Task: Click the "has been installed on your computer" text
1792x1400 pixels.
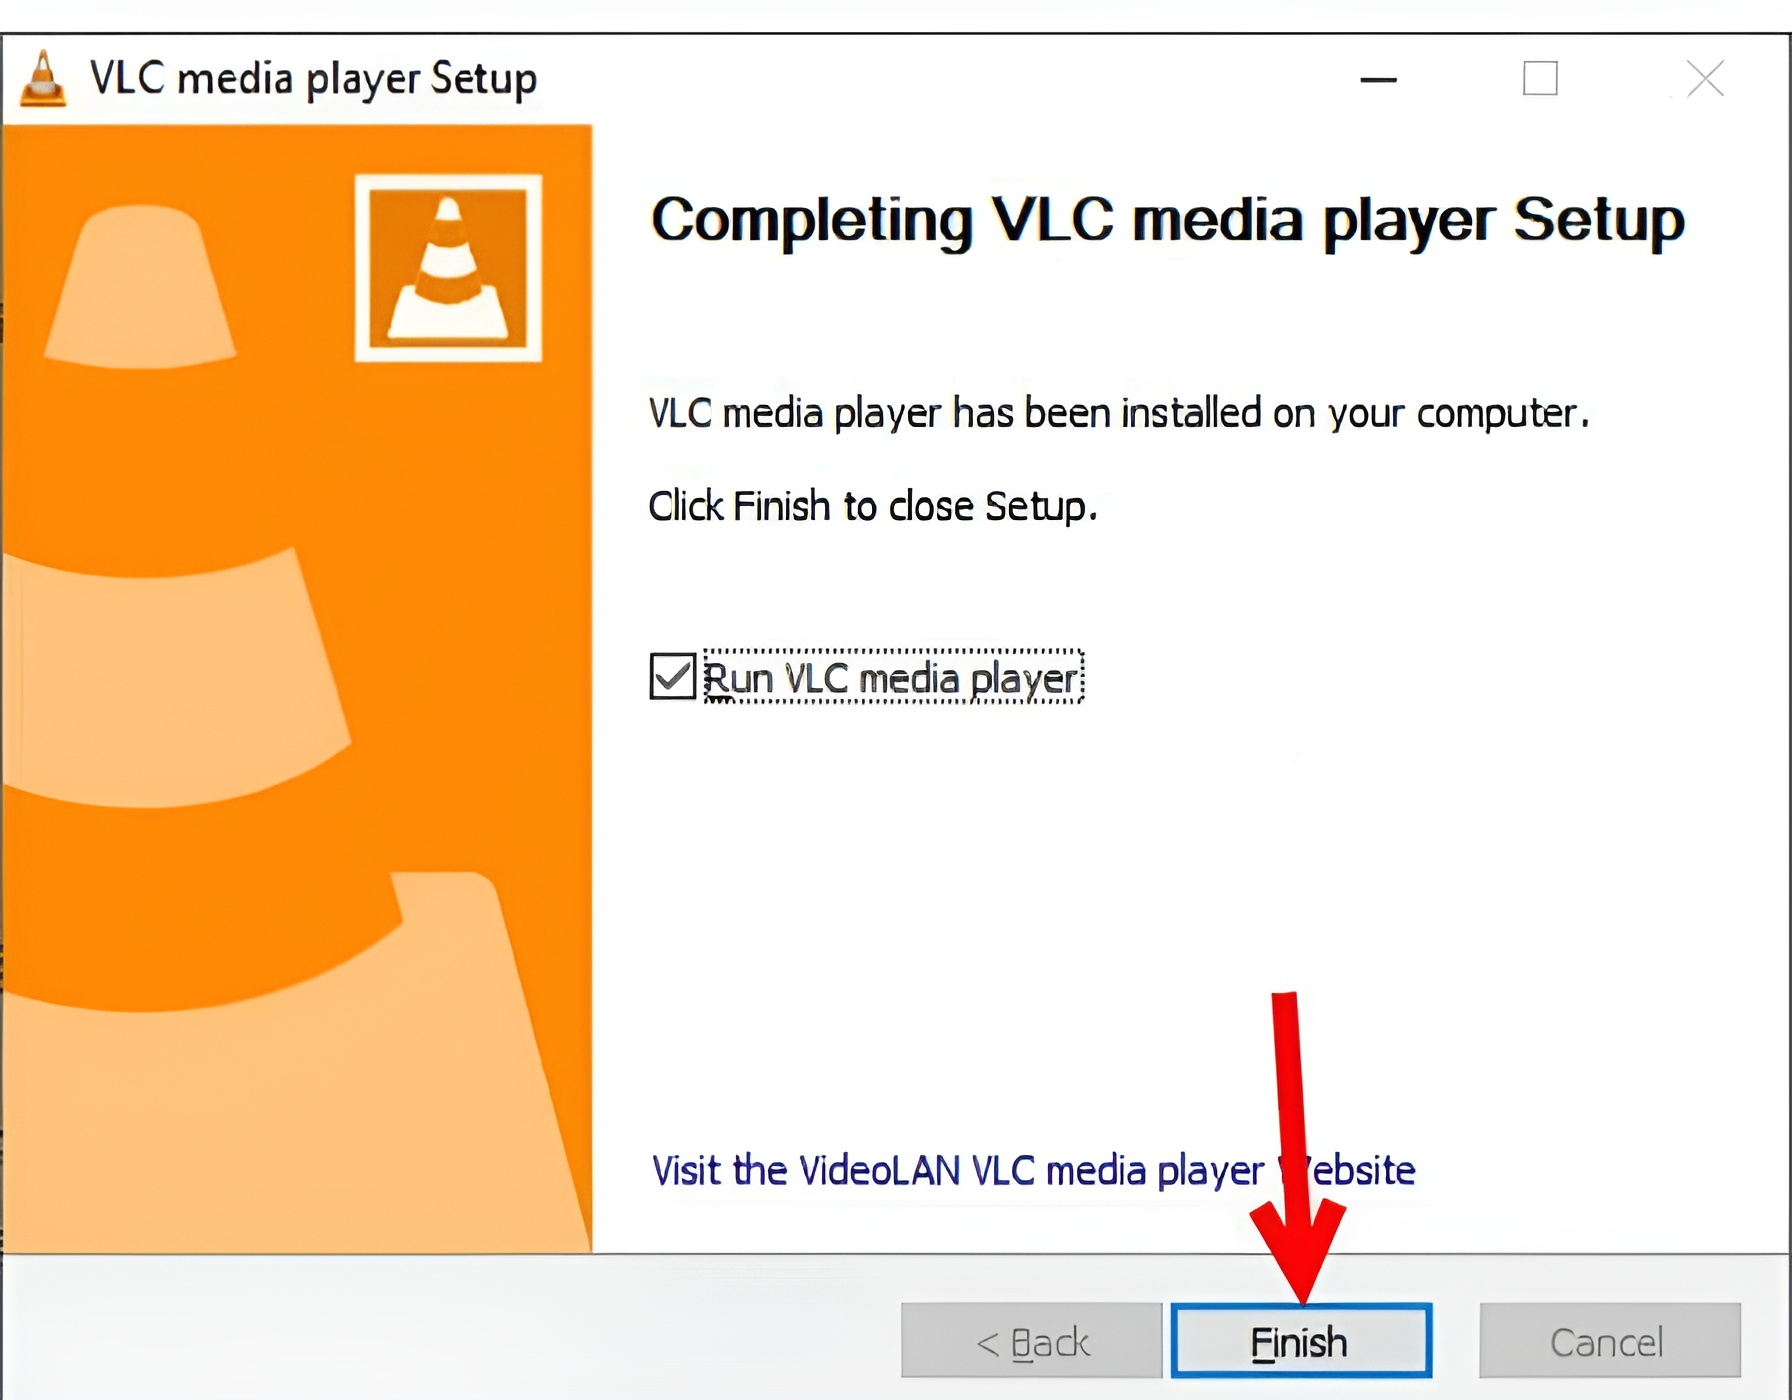Action: pos(1269,412)
